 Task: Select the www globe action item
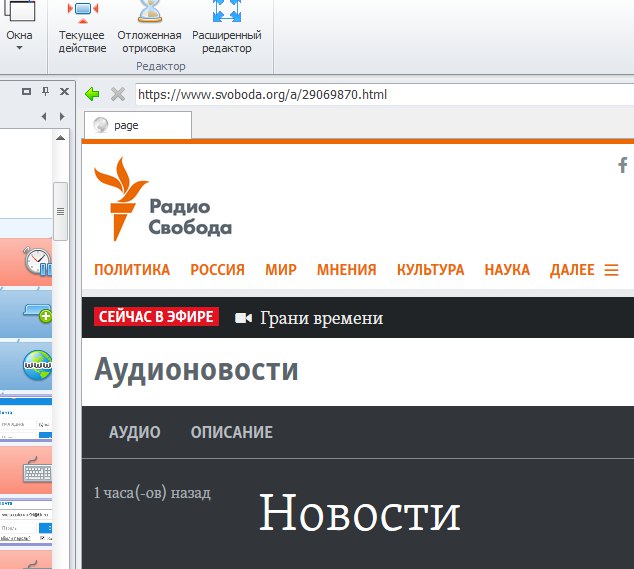(26, 366)
